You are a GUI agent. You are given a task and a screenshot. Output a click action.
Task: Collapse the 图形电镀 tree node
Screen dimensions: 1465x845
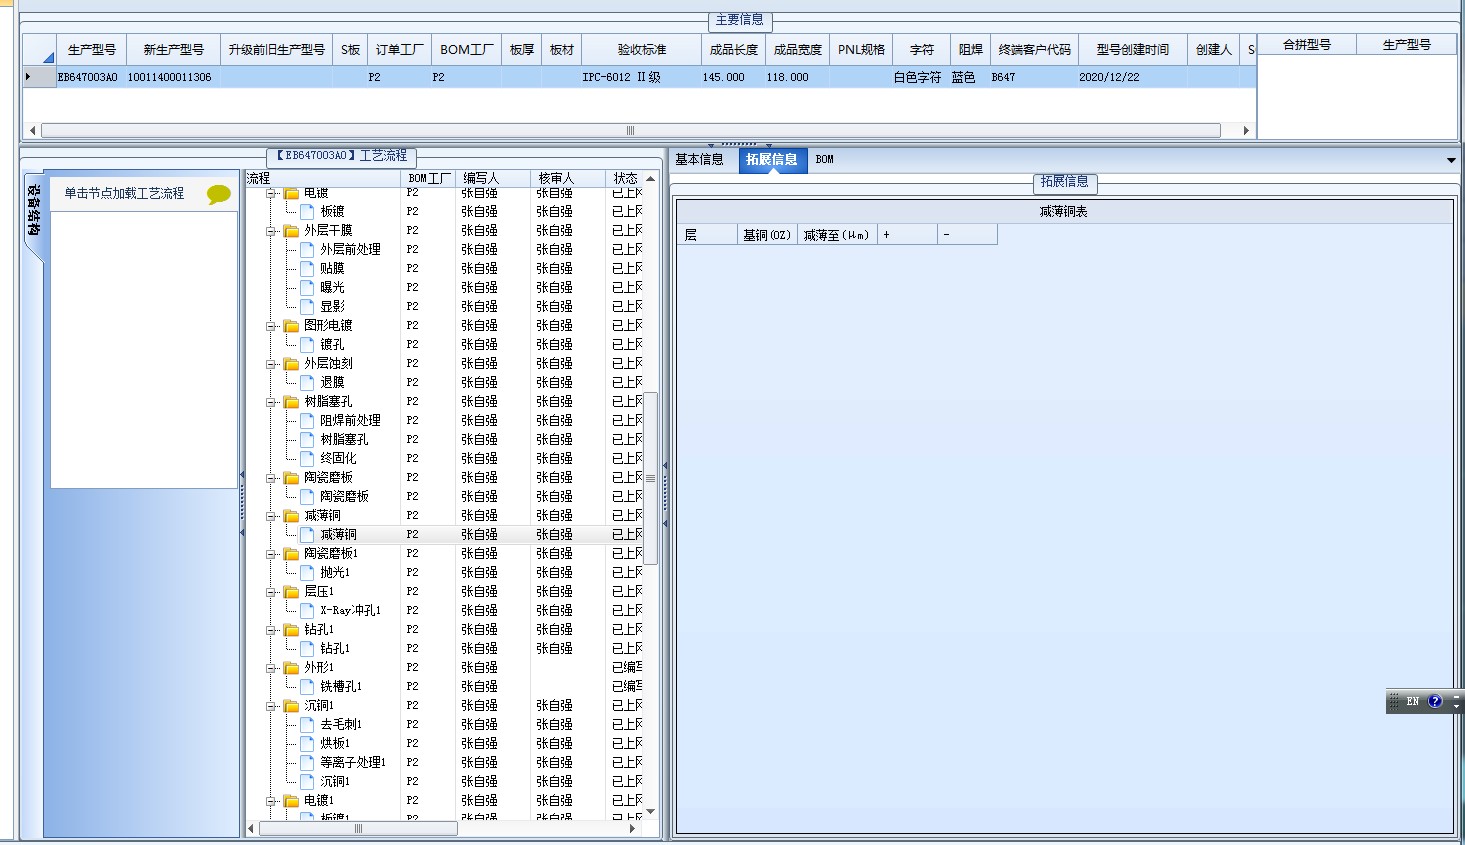271,326
